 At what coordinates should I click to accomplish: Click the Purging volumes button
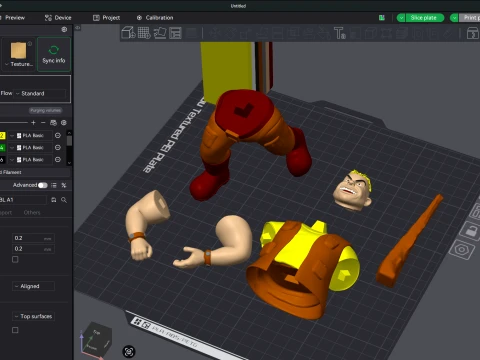(46, 110)
